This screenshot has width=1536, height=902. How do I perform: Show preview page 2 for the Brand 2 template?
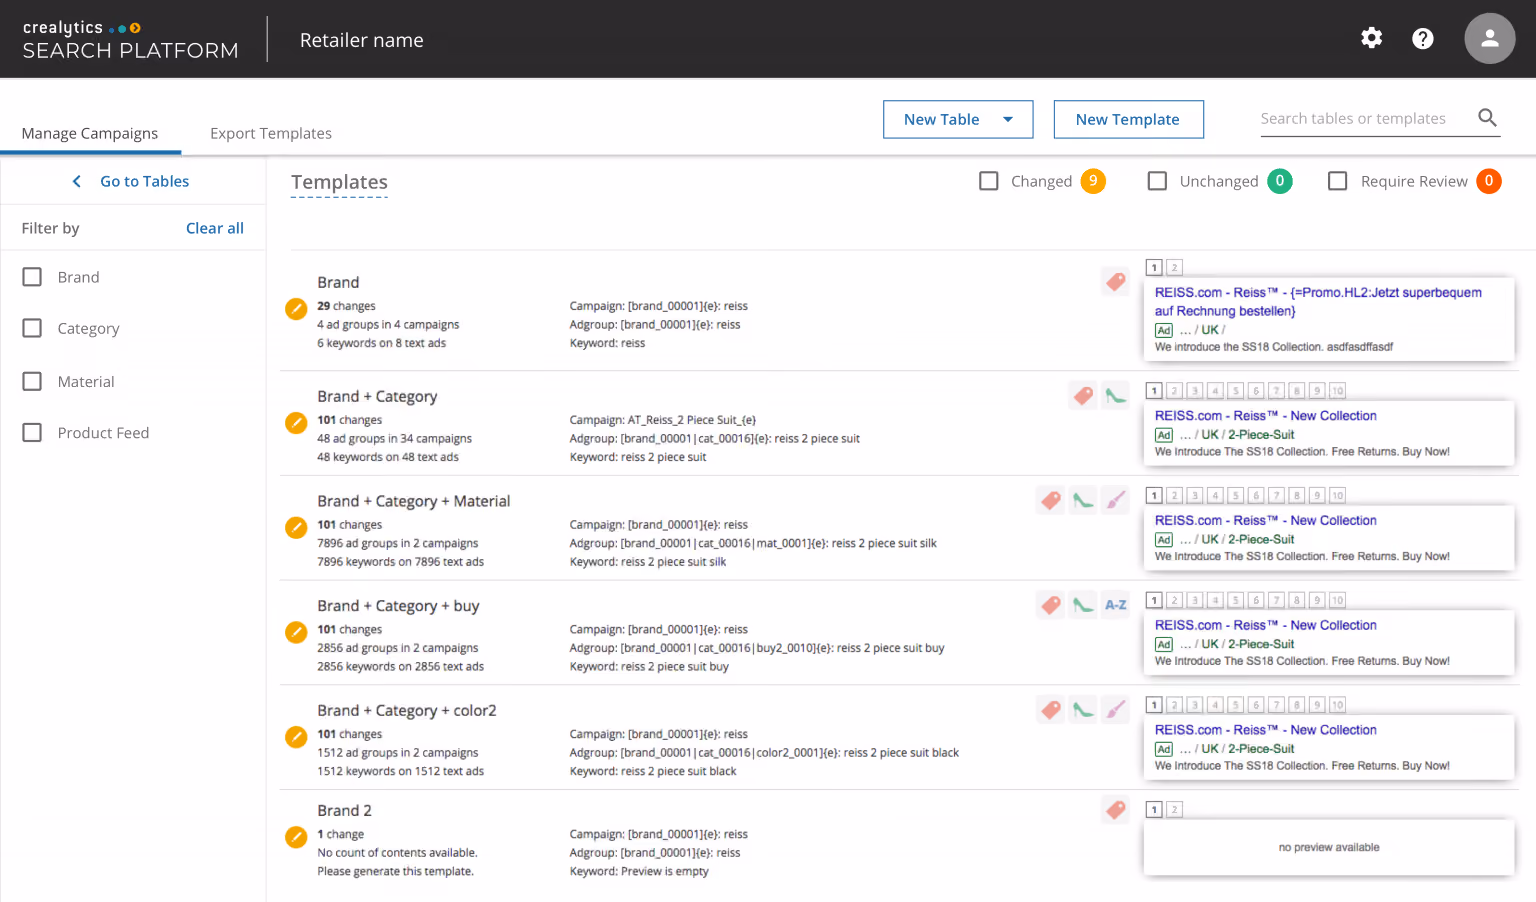pos(1175,809)
